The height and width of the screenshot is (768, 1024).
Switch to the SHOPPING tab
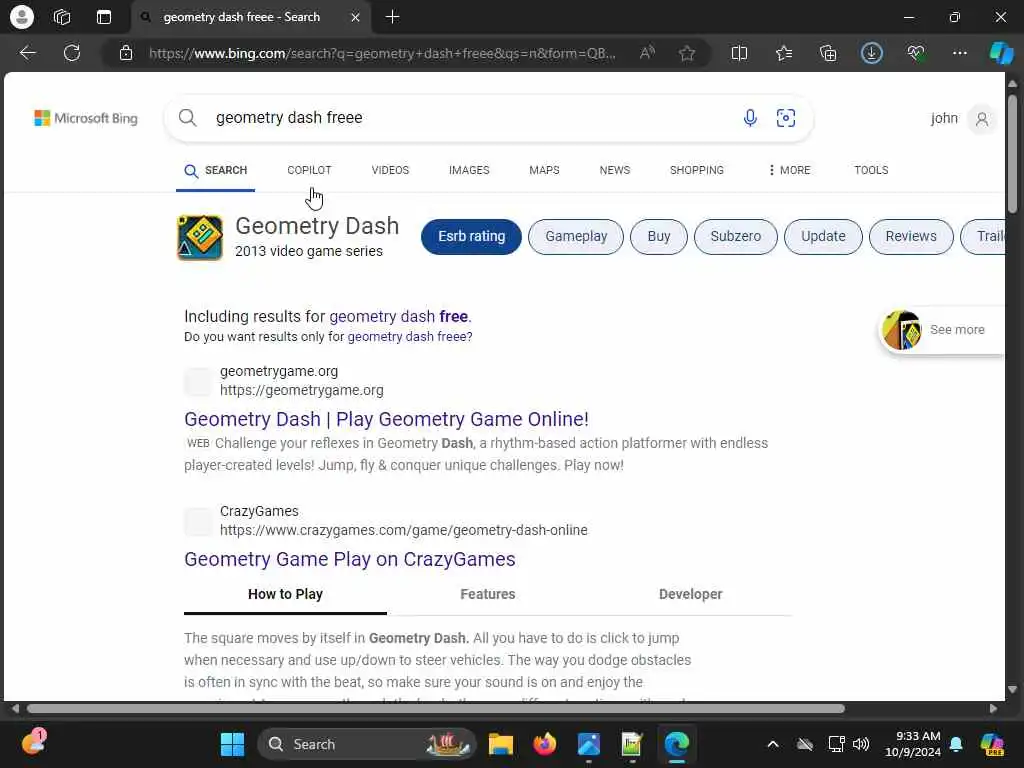pyautogui.click(x=697, y=170)
